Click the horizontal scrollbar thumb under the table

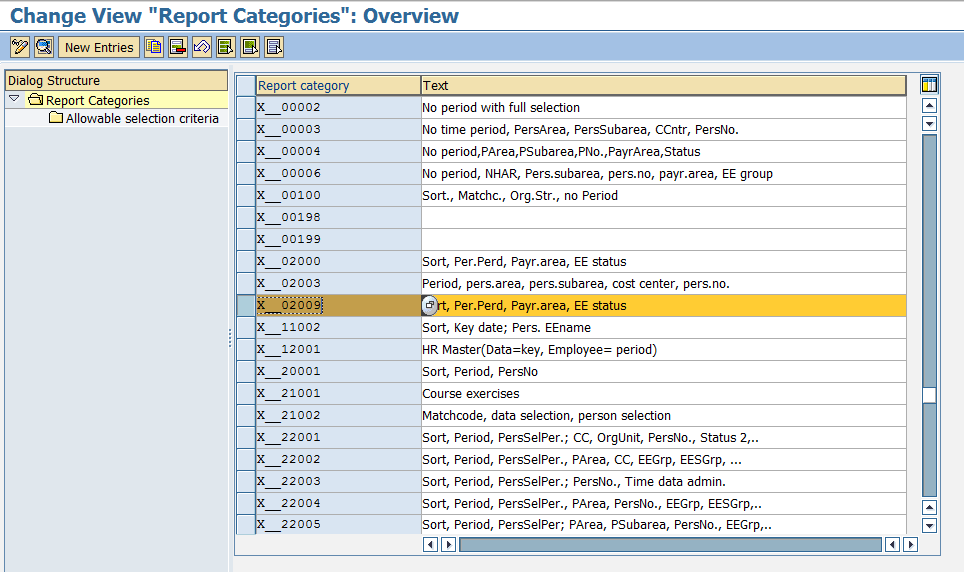click(670, 544)
